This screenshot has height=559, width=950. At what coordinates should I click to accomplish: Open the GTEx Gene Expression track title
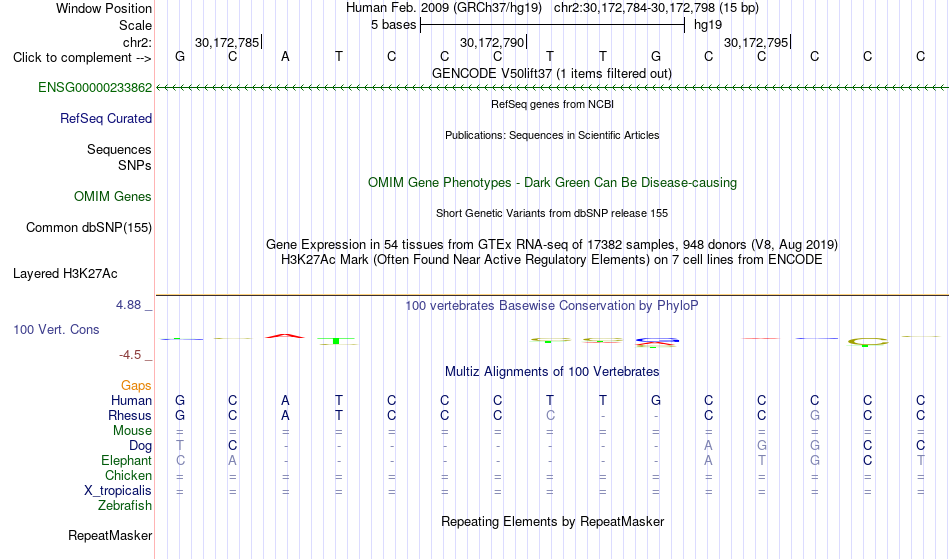pyautogui.click(x=552, y=245)
